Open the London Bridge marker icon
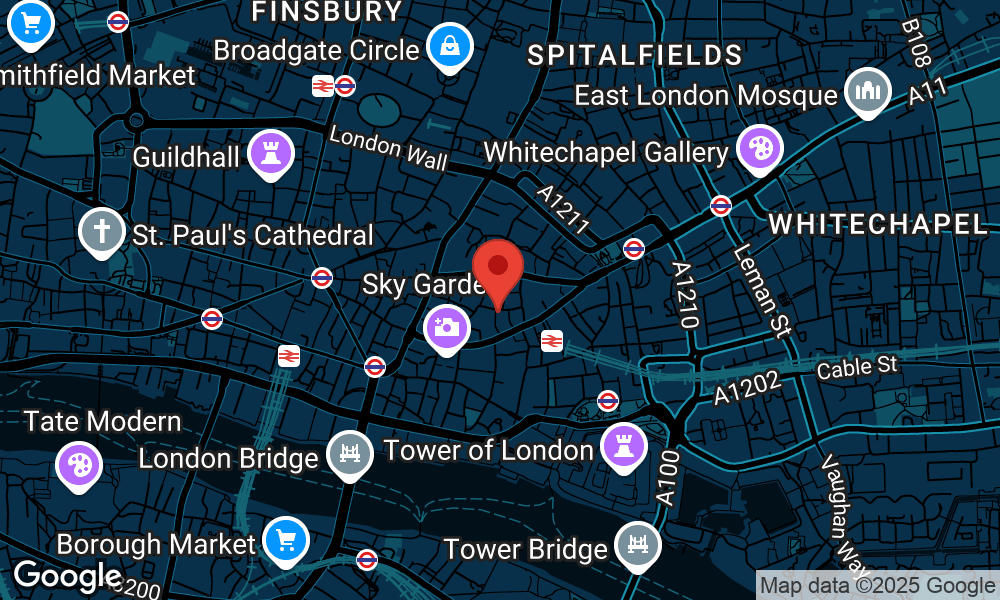Viewport: 1000px width, 600px height. coord(349,455)
